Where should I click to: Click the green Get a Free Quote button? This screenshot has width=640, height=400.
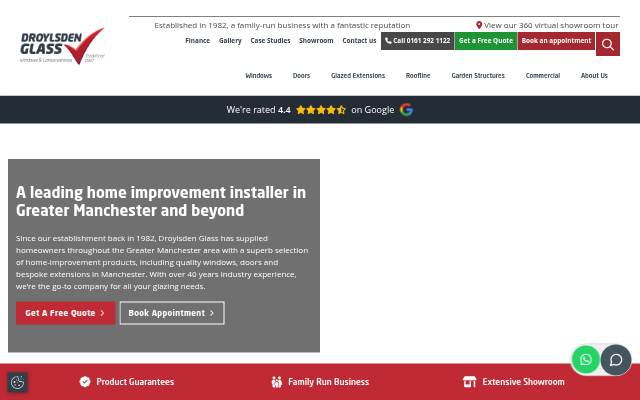tap(486, 41)
